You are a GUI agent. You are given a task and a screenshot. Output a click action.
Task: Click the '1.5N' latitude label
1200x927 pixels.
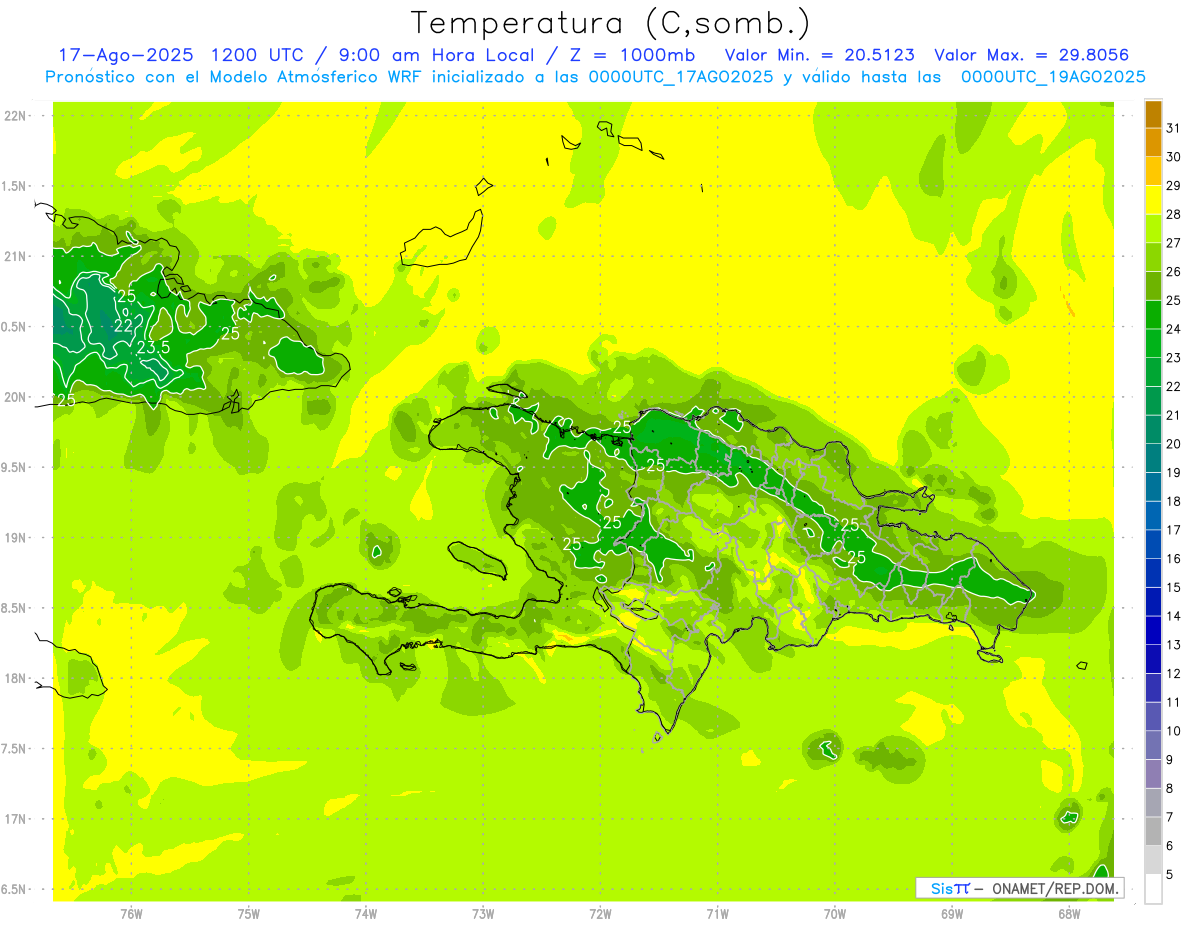pyautogui.click(x=15, y=186)
